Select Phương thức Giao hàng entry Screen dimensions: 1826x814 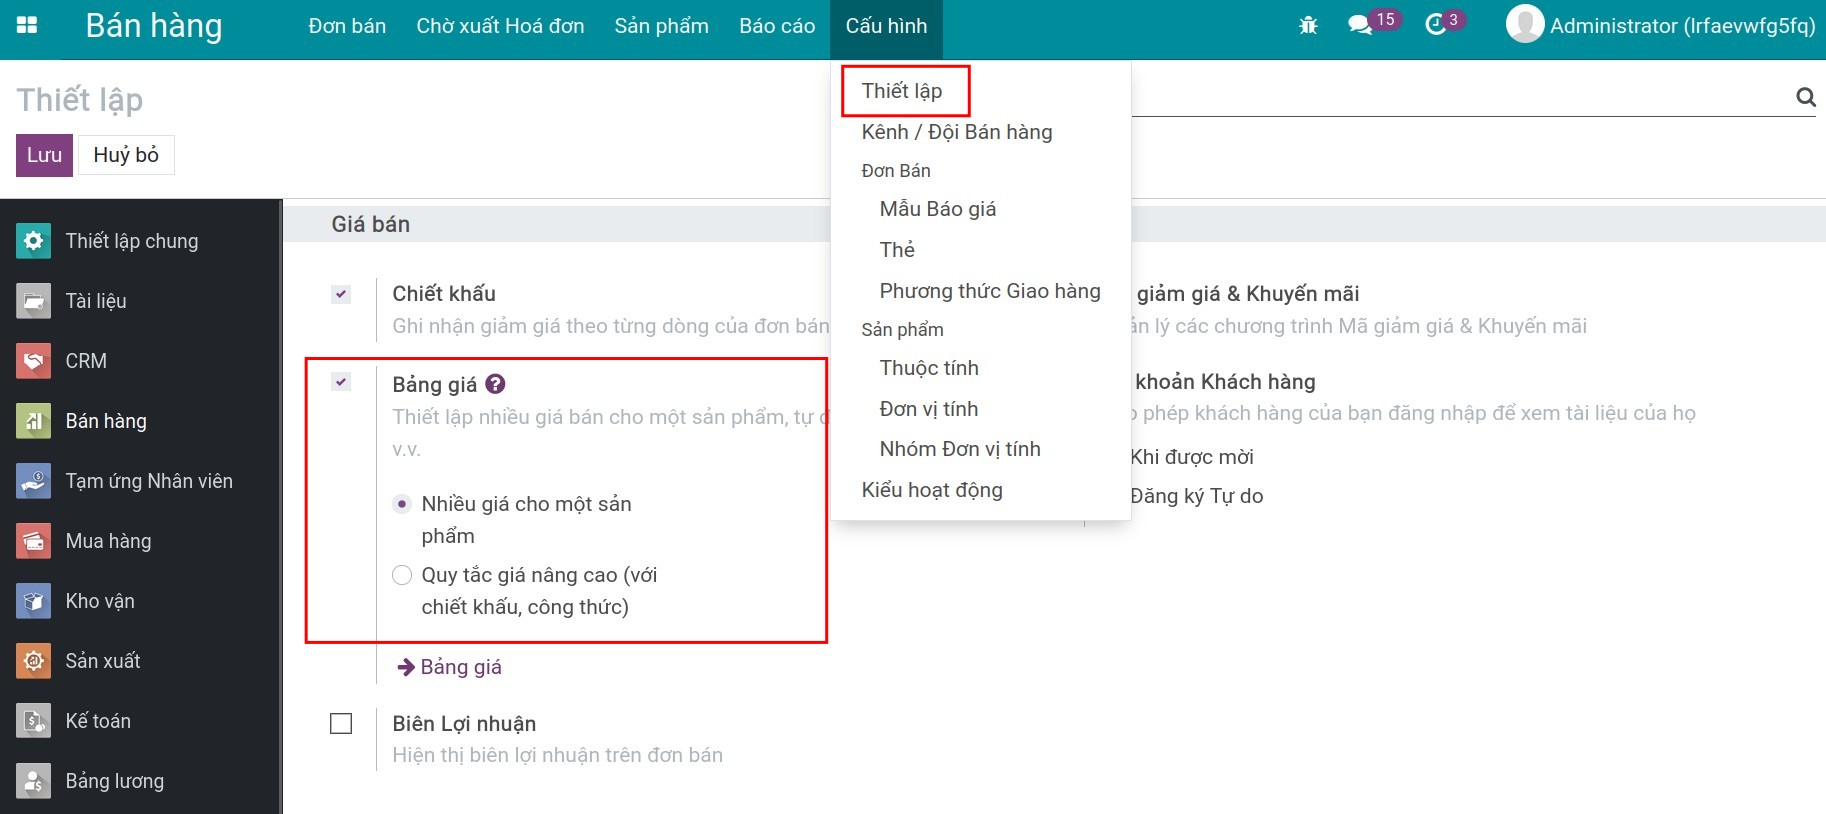coord(990,291)
